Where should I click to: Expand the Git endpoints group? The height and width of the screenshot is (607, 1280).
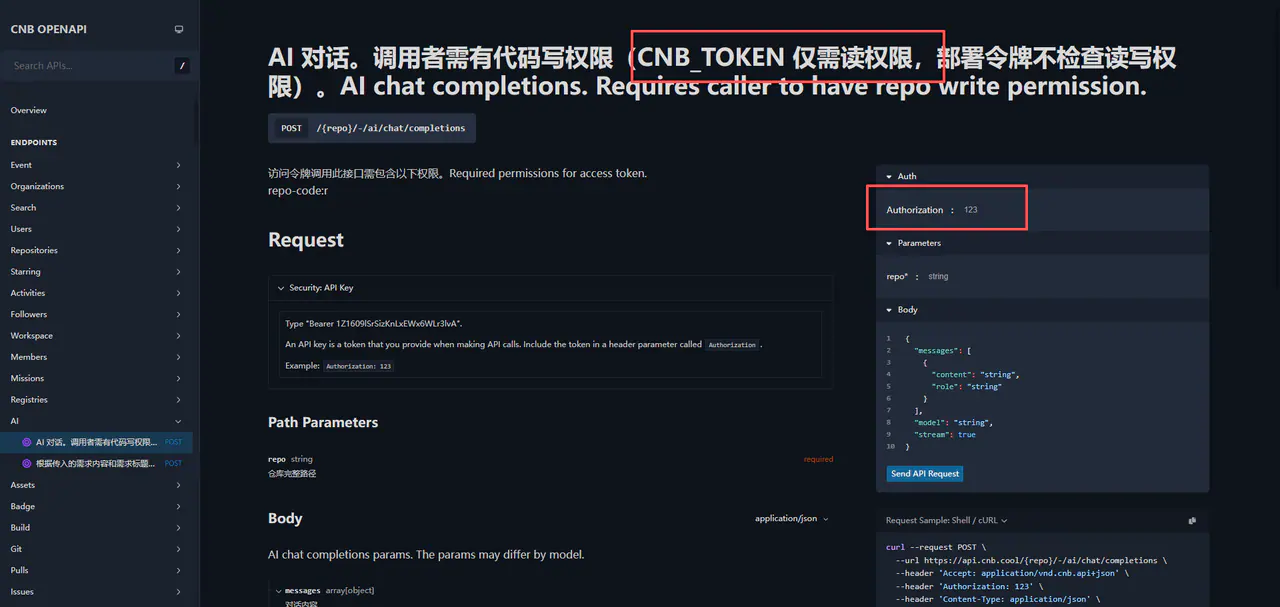(96, 549)
